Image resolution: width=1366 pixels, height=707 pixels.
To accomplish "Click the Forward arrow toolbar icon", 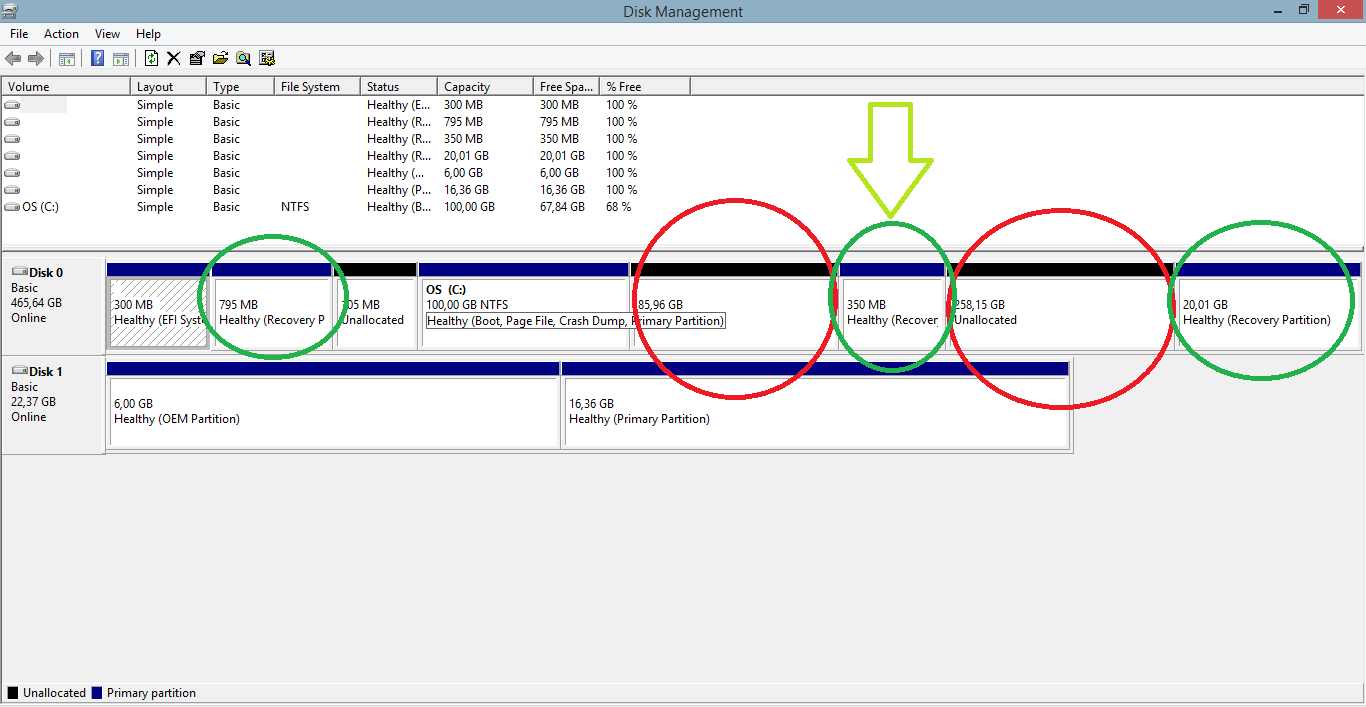I will click(x=36, y=59).
